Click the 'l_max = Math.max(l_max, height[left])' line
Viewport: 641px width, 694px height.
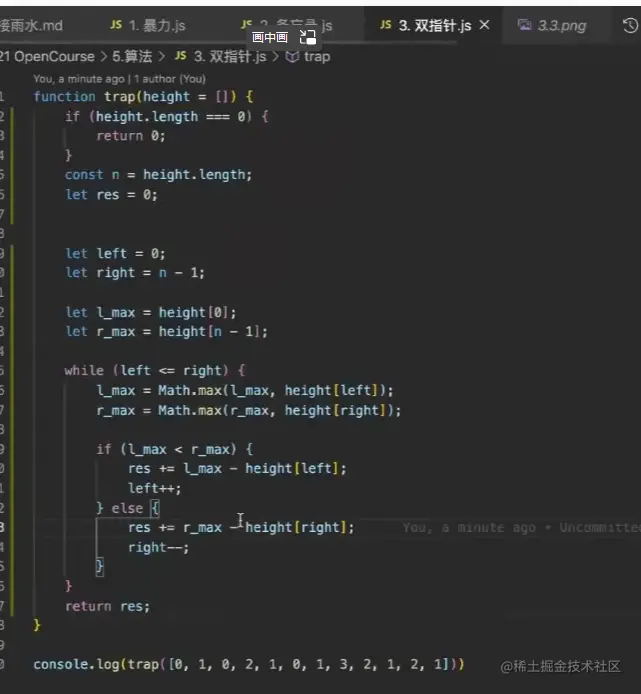tap(245, 390)
